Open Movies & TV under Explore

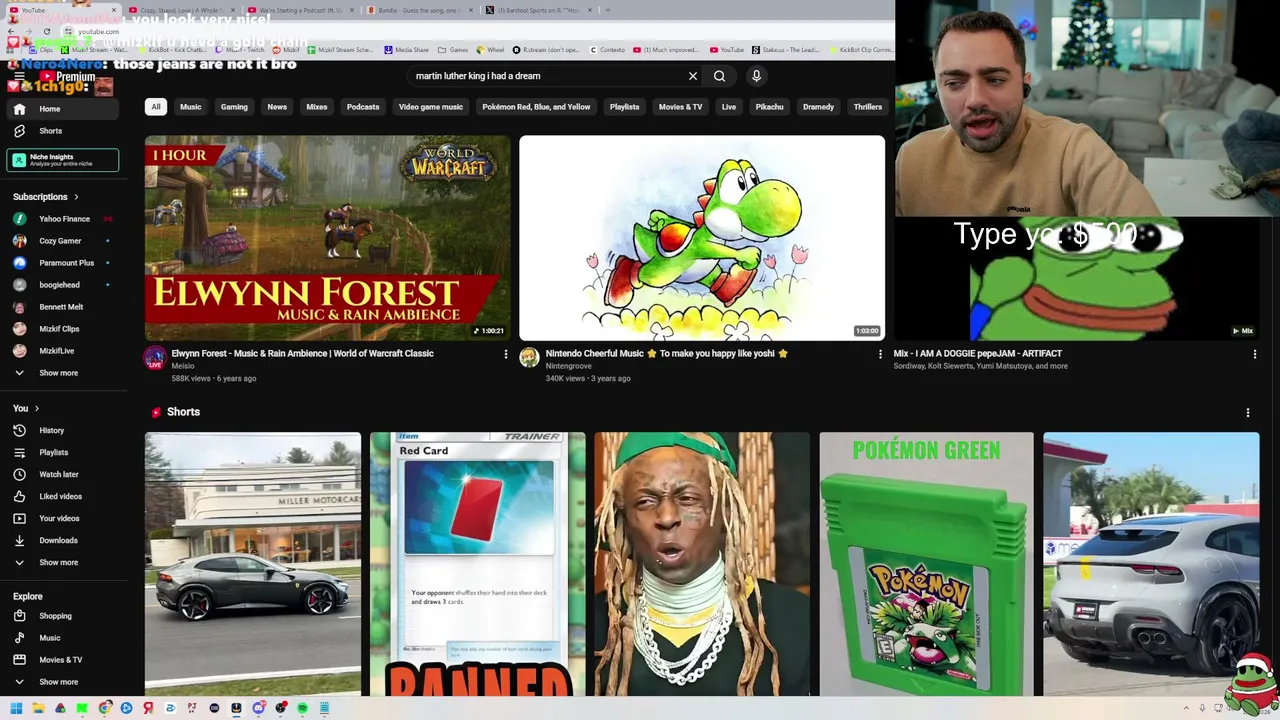tap(62, 660)
